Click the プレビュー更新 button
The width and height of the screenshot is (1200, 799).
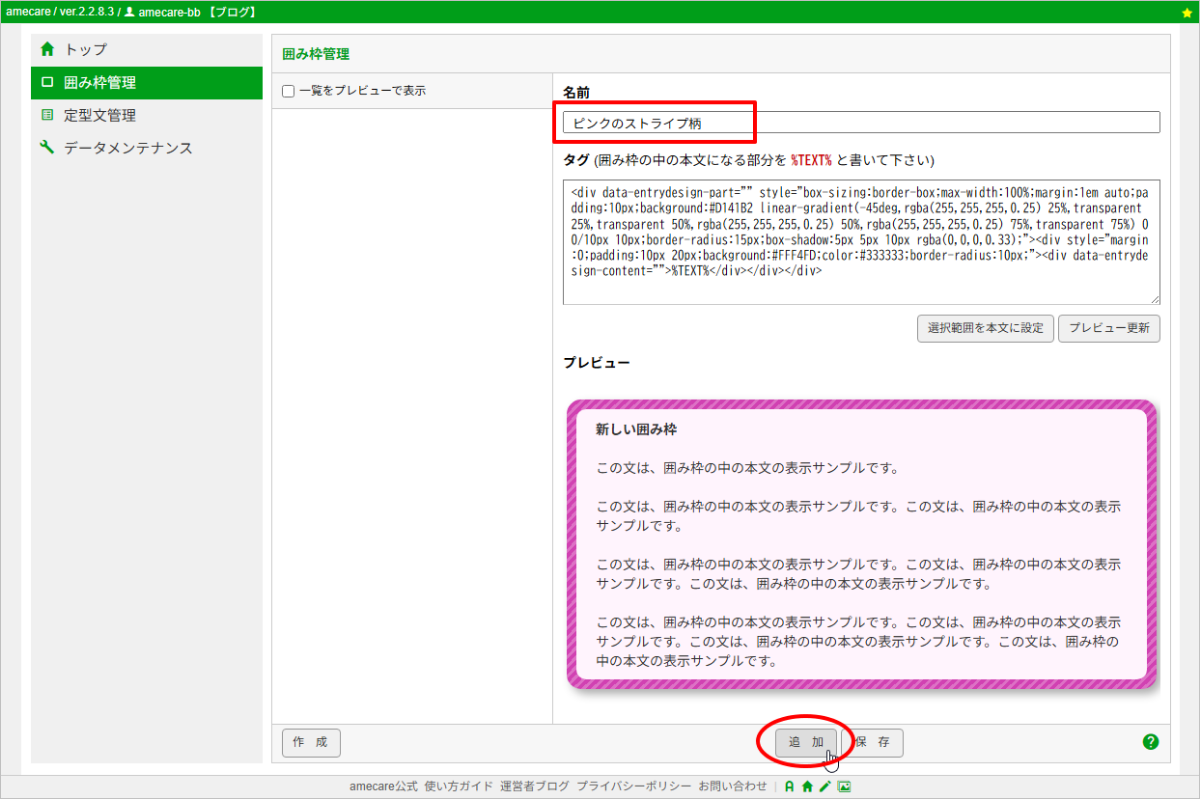pos(1108,328)
